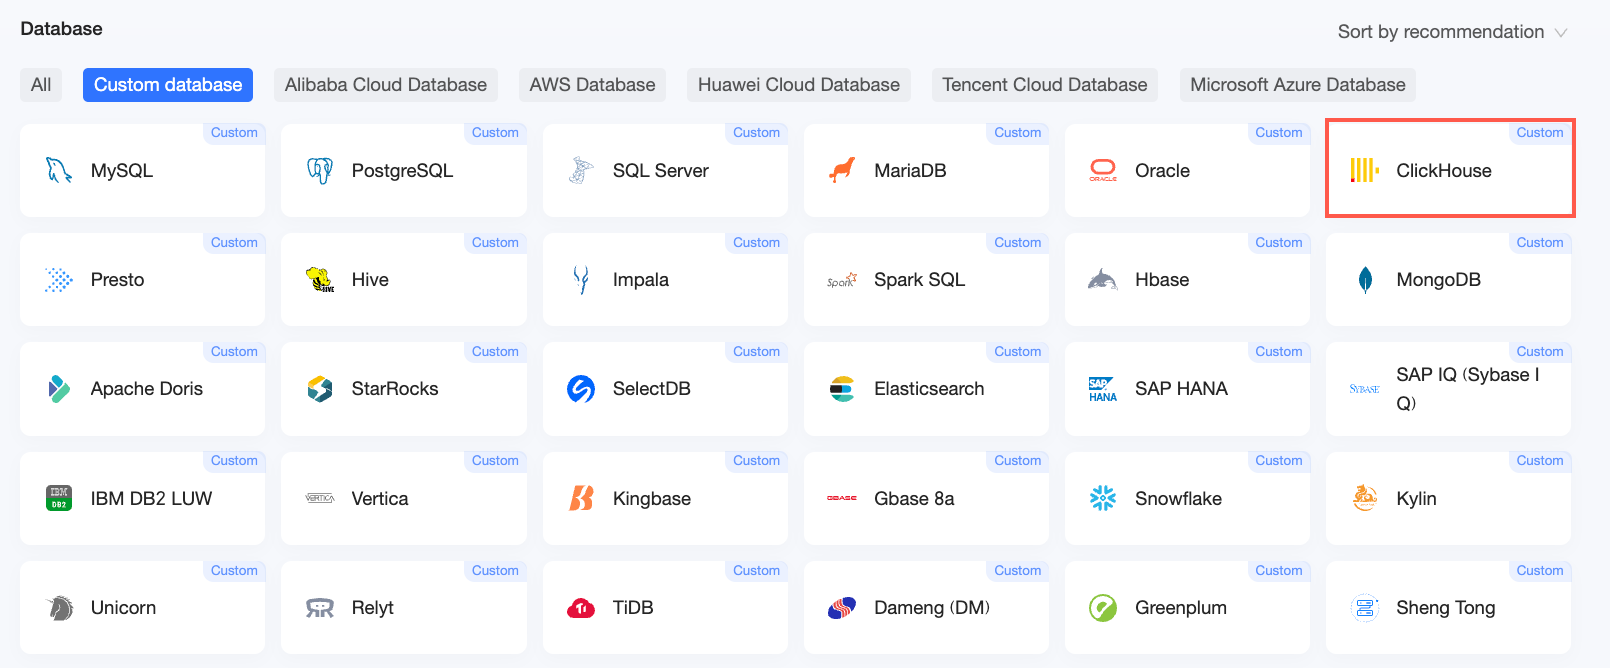
Task: Click the StarRocks logo icon
Action: [320, 389]
